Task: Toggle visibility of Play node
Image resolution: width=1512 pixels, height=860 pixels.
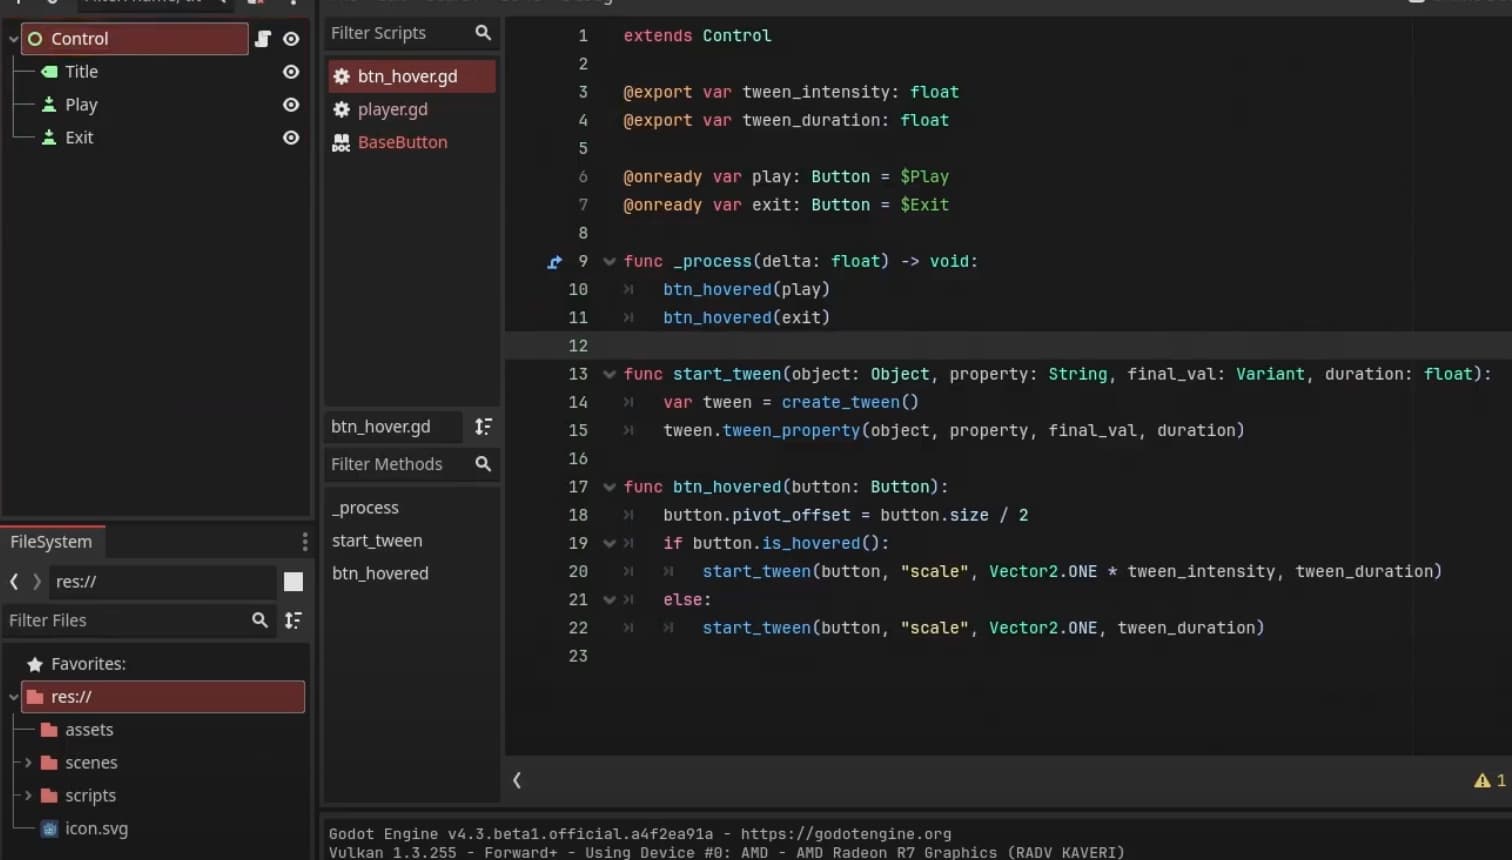Action: pyautogui.click(x=291, y=105)
